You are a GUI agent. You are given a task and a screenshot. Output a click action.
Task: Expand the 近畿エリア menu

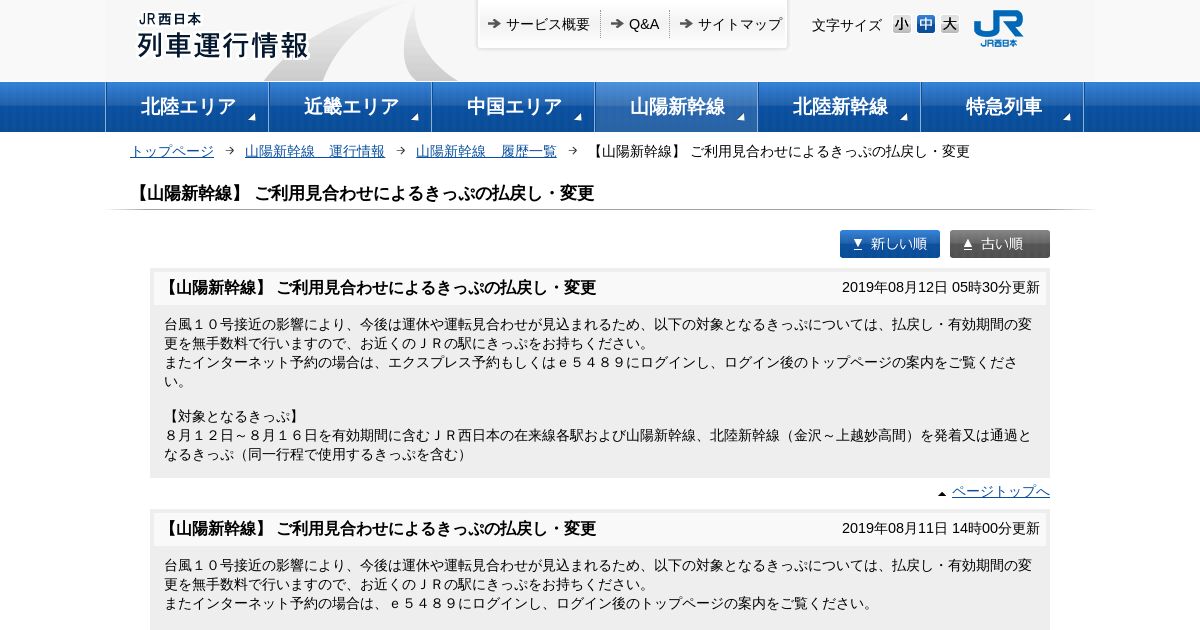tap(350, 107)
